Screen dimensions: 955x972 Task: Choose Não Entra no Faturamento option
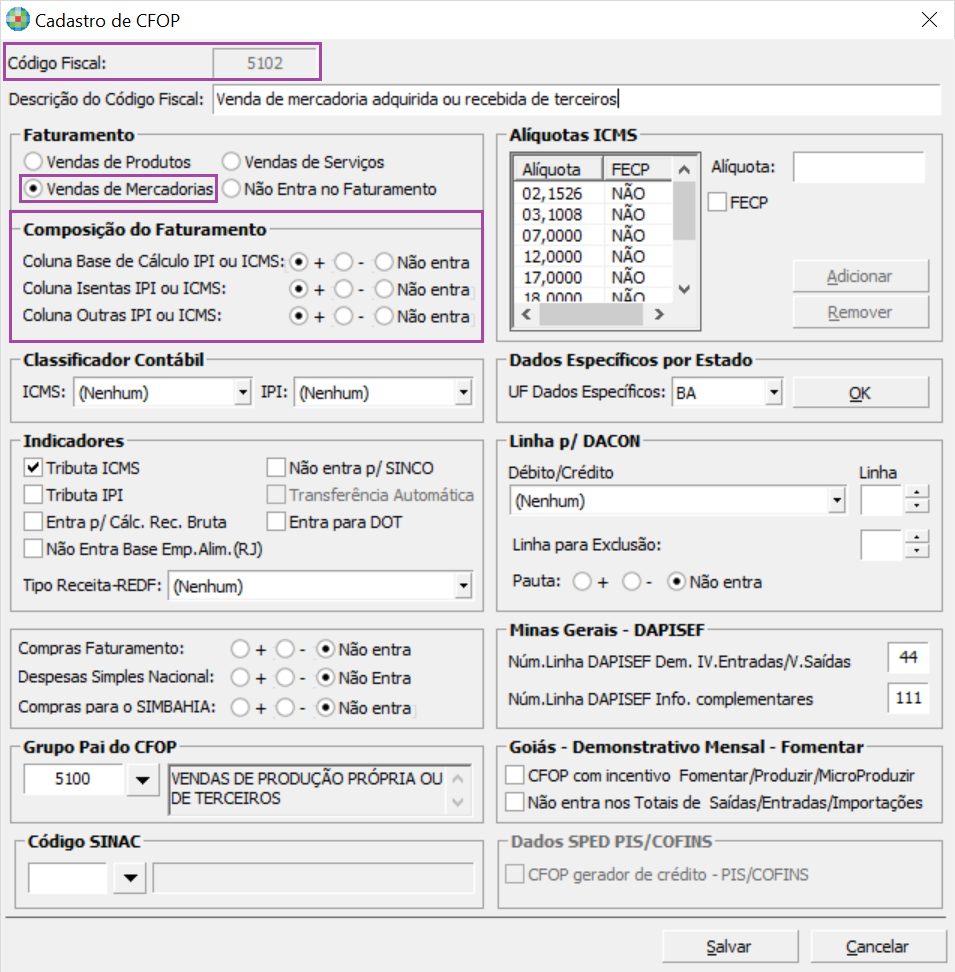point(231,188)
